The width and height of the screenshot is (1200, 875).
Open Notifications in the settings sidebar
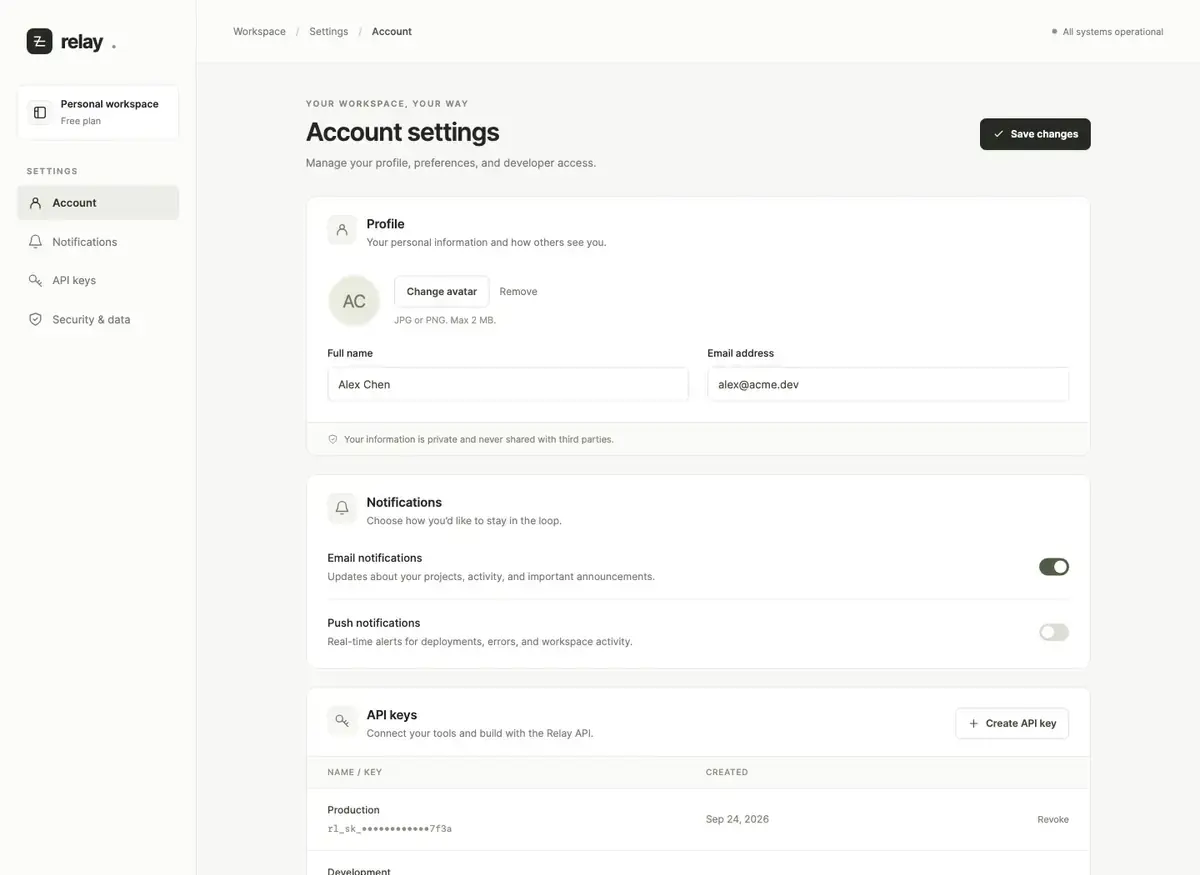98,242
